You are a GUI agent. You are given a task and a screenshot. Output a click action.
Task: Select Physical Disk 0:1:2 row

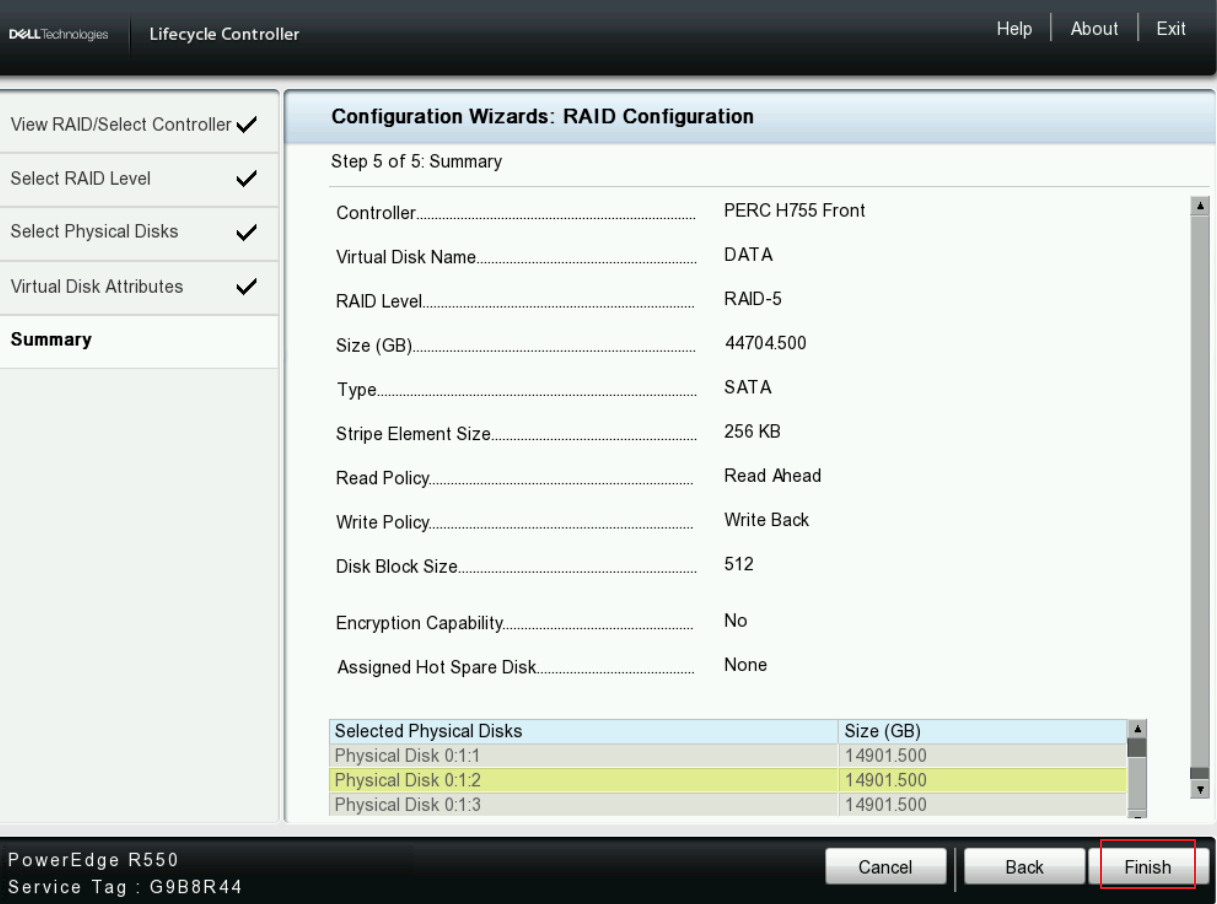point(727,779)
